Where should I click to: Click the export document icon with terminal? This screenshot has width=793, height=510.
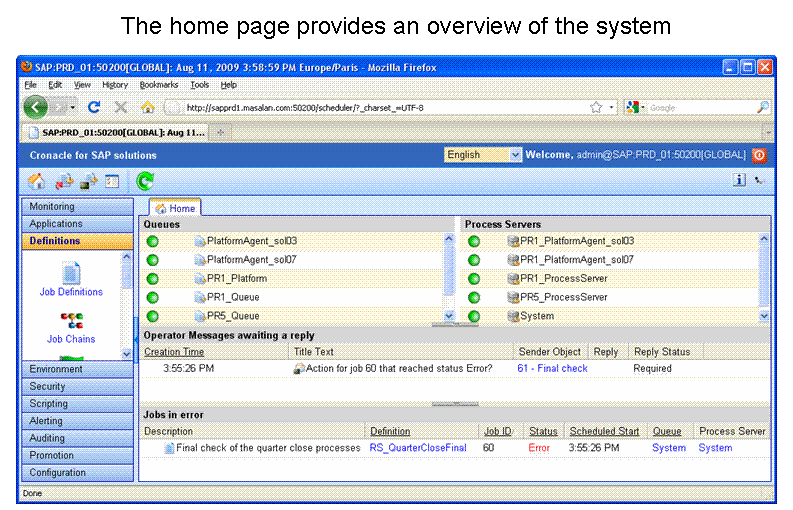pyautogui.click(x=89, y=181)
